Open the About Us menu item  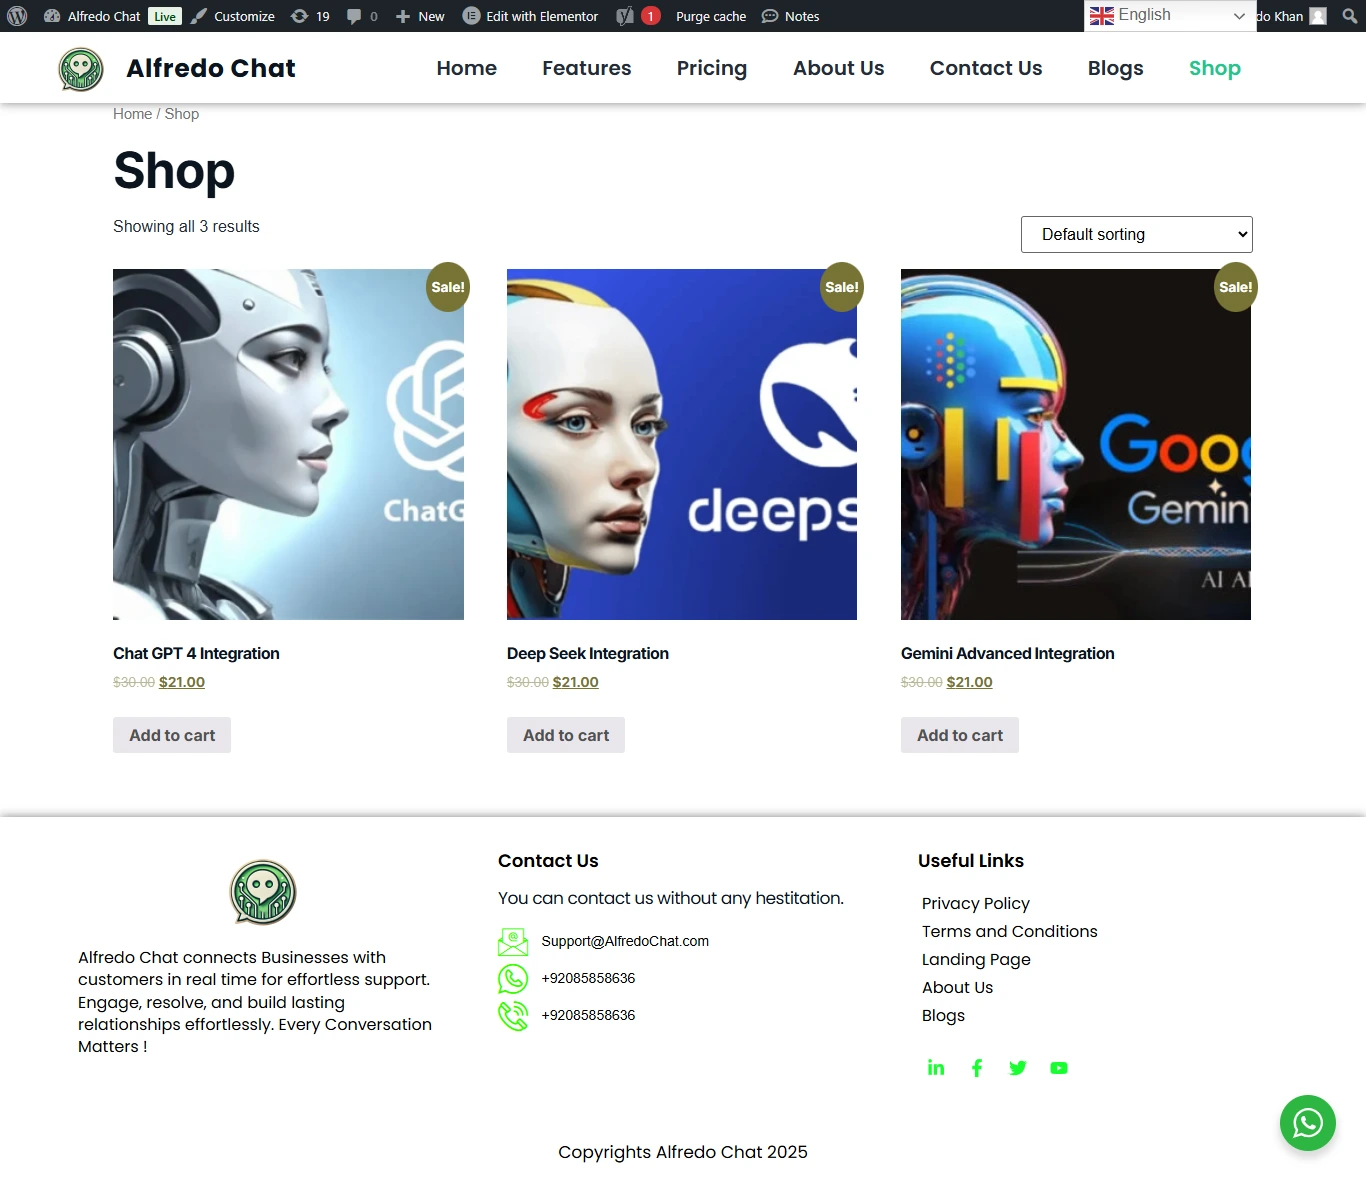click(839, 68)
